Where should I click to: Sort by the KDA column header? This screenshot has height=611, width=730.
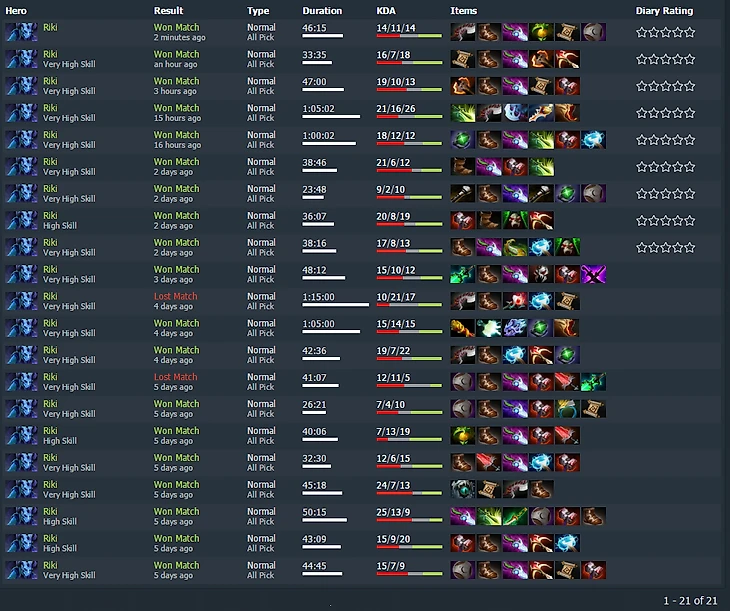pos(386,11)
